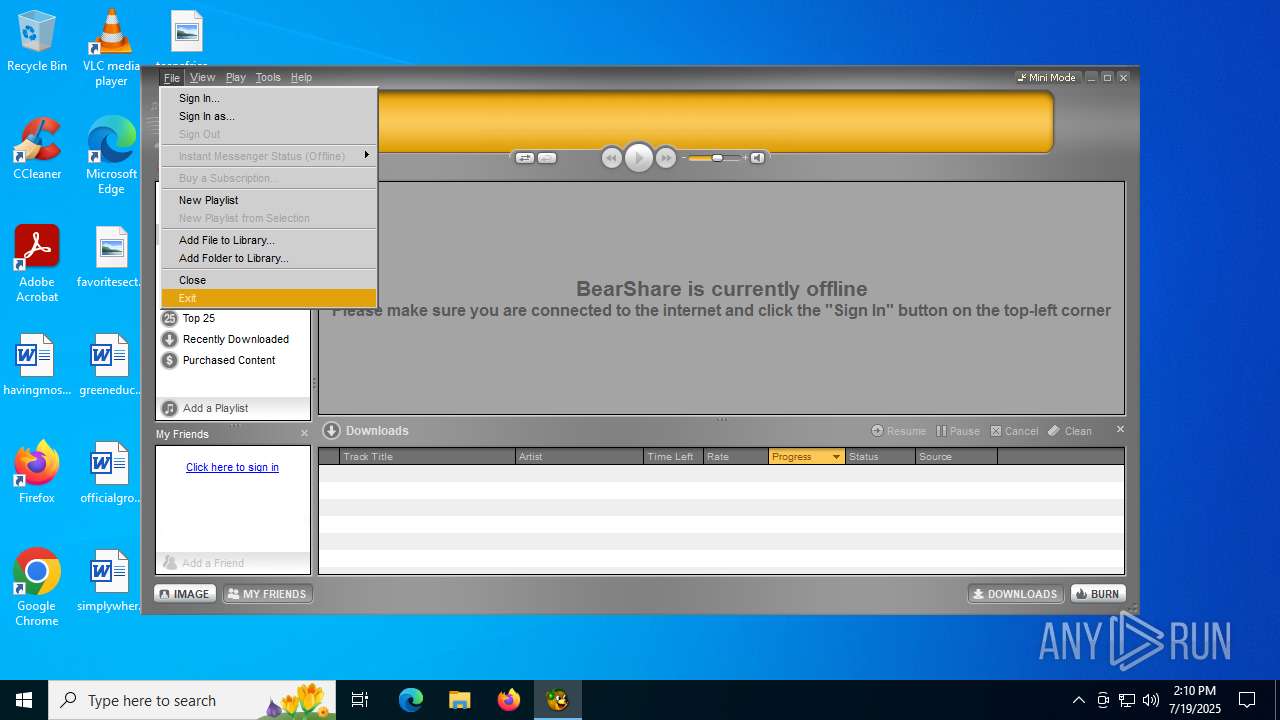1280x720 pixels.
Task: Click Progress column sort dropdown arrow
Action: tap(836, 457)
